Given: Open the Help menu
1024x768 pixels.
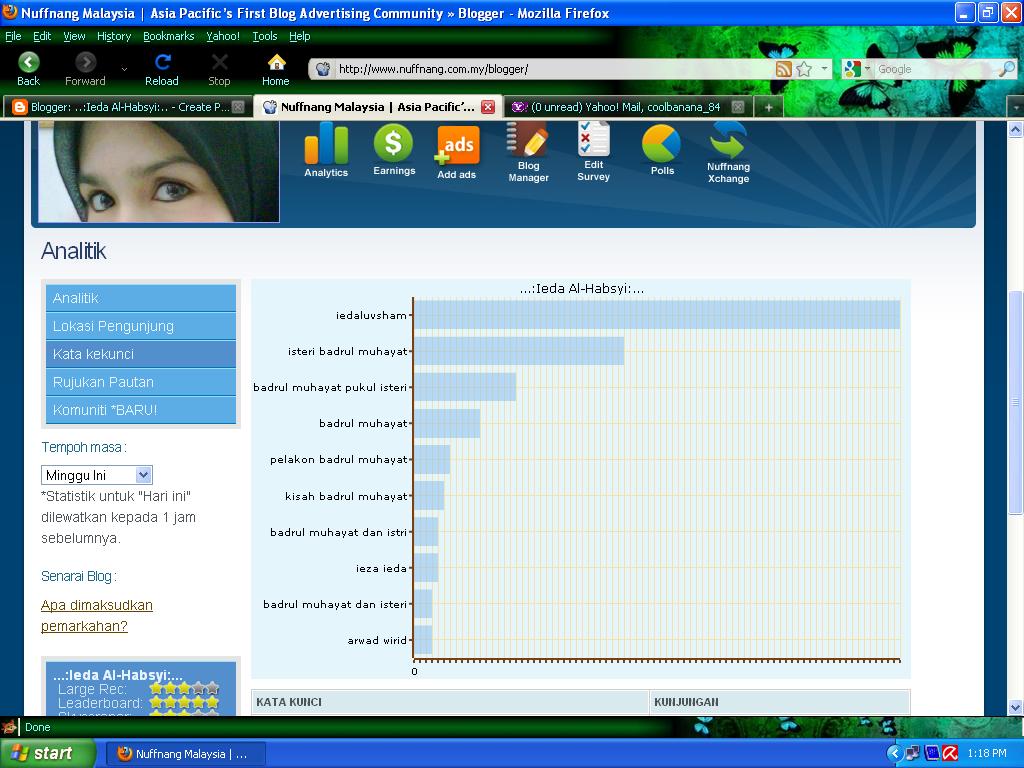Looking at the screenshot, I should coord(300,36).
